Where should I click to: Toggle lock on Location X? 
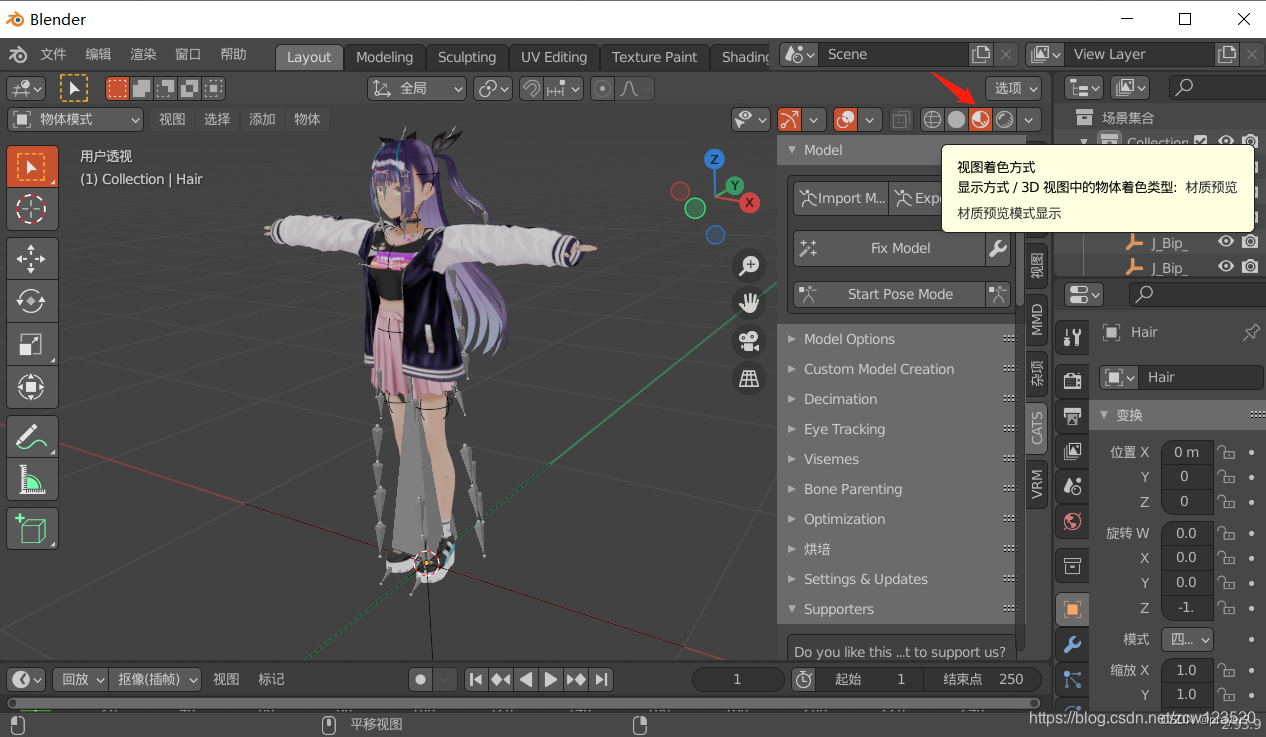pos(1226,452)
